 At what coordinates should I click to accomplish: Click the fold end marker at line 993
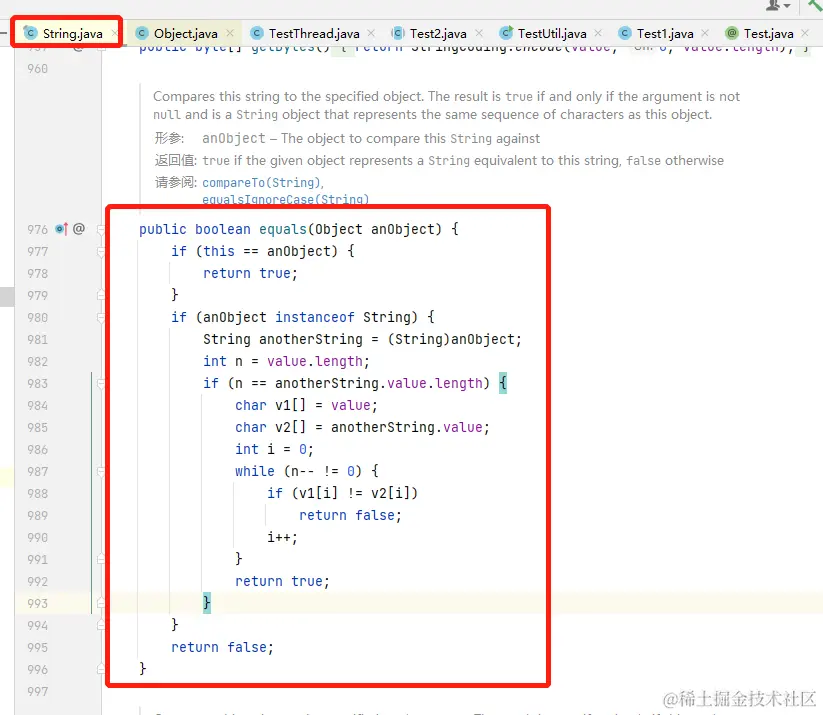point(101,603)
